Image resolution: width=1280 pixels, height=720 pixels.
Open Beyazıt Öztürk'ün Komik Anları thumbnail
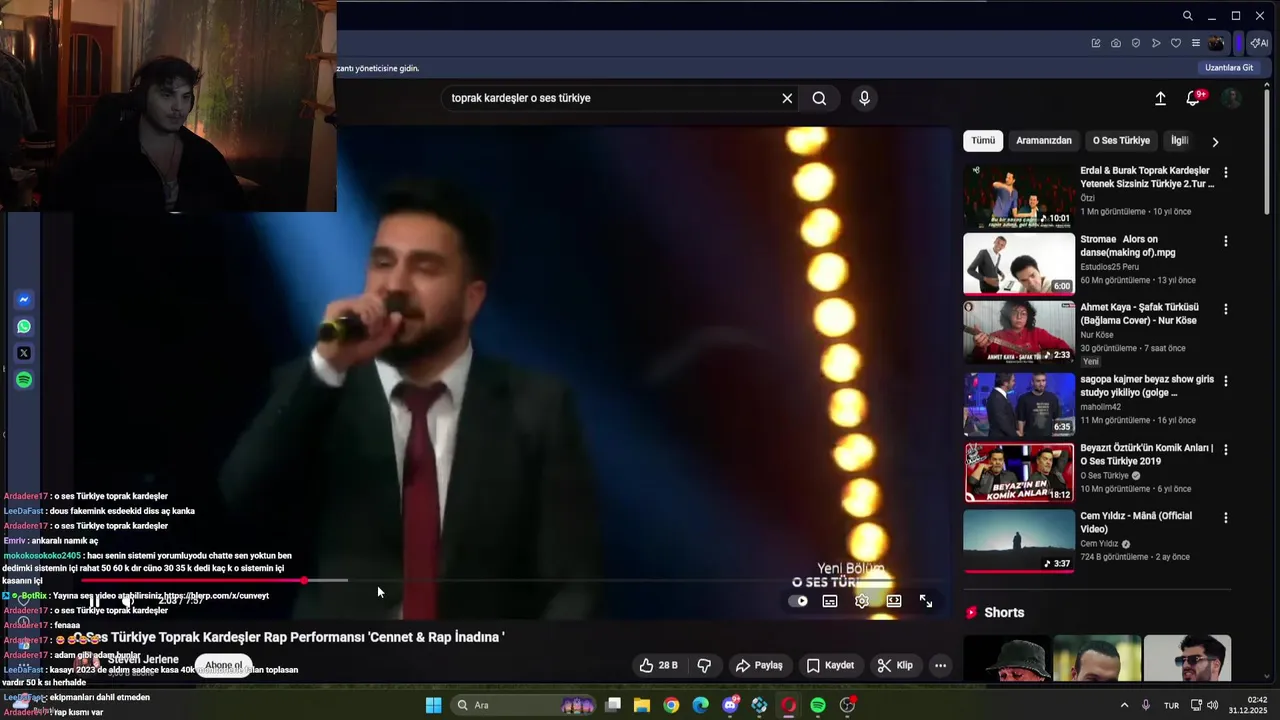tap(1019, 472)
